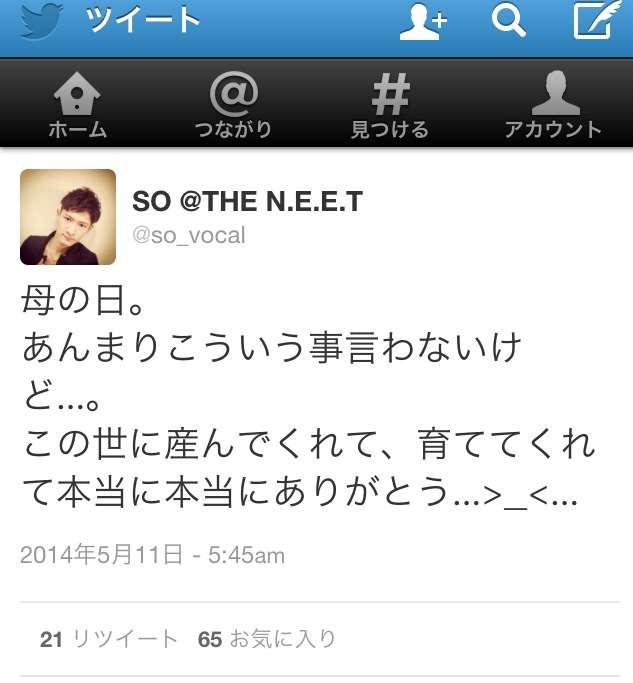This screenshot has height=683, width=633.
Task: Open the アカウント tab label
Action: click(553, 129)
